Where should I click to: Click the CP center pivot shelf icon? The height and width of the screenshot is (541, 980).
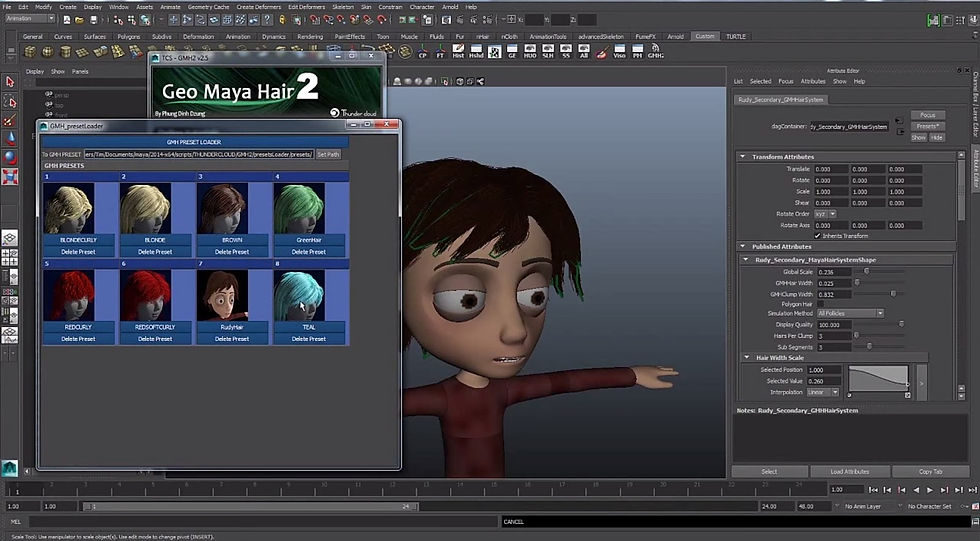coord(422,51)
